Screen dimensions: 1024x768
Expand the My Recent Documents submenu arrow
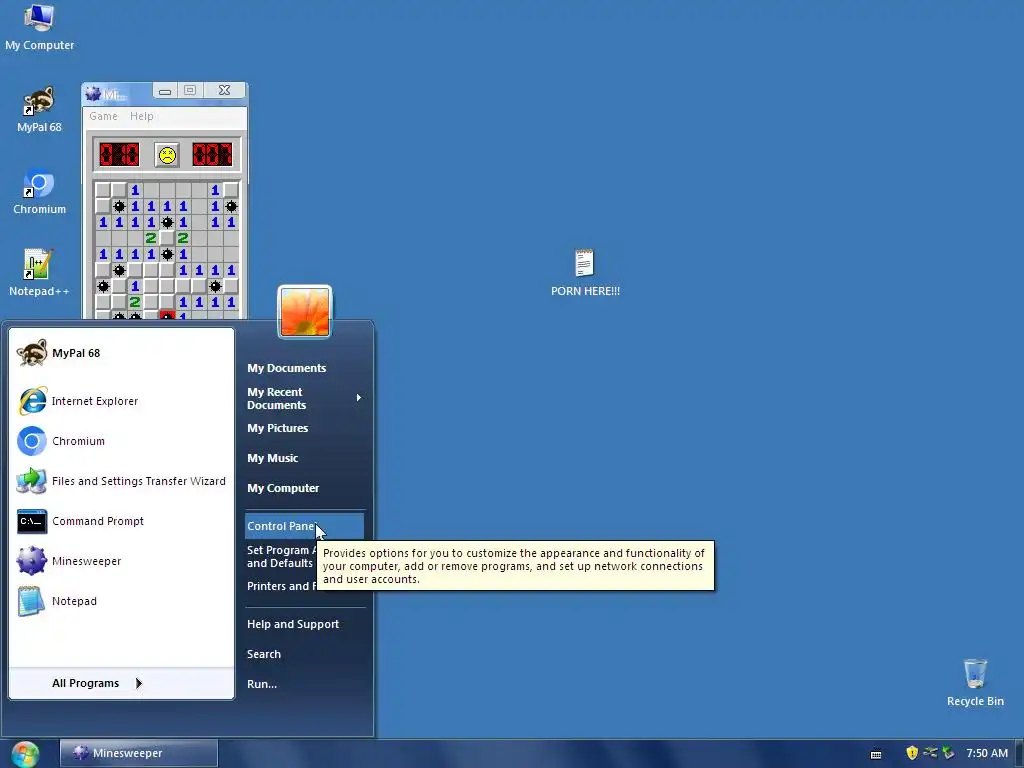tap(359, 398)
